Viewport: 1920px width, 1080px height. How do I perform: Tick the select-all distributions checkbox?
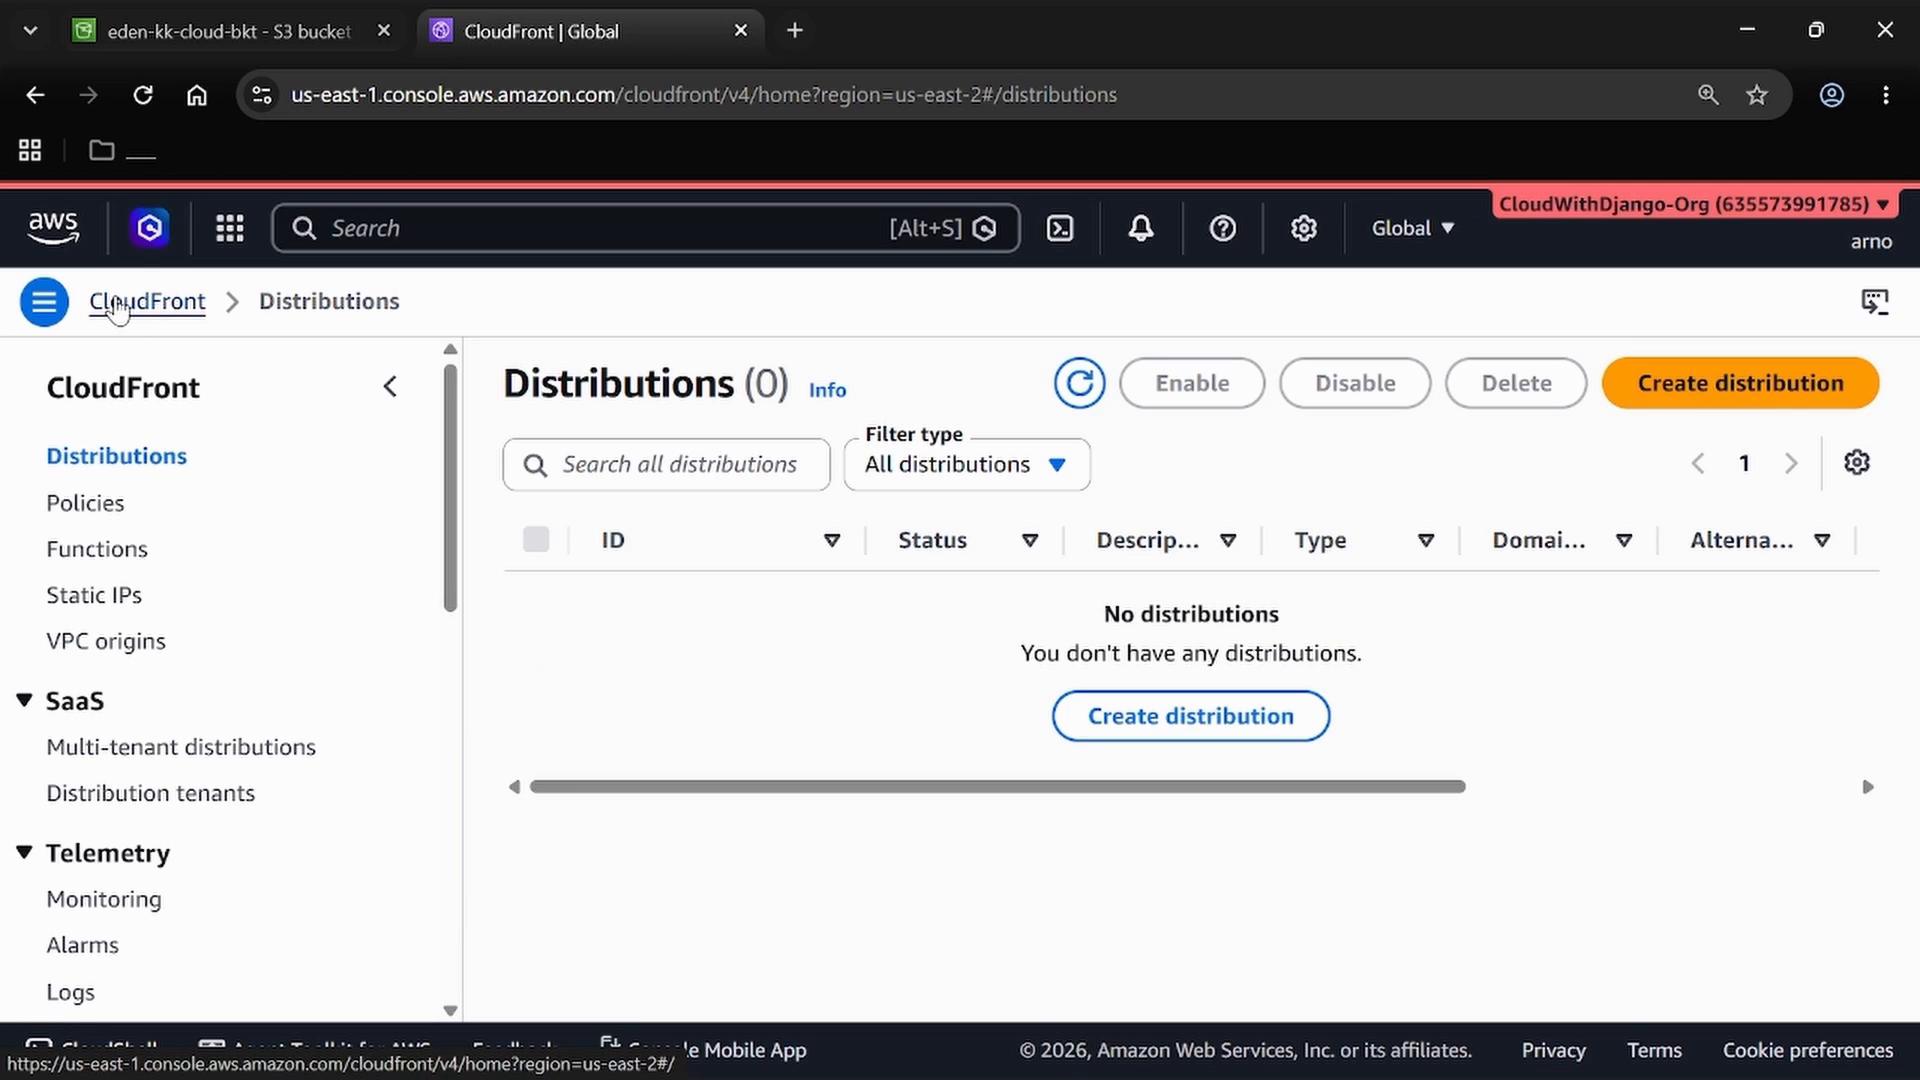point(536,540)
